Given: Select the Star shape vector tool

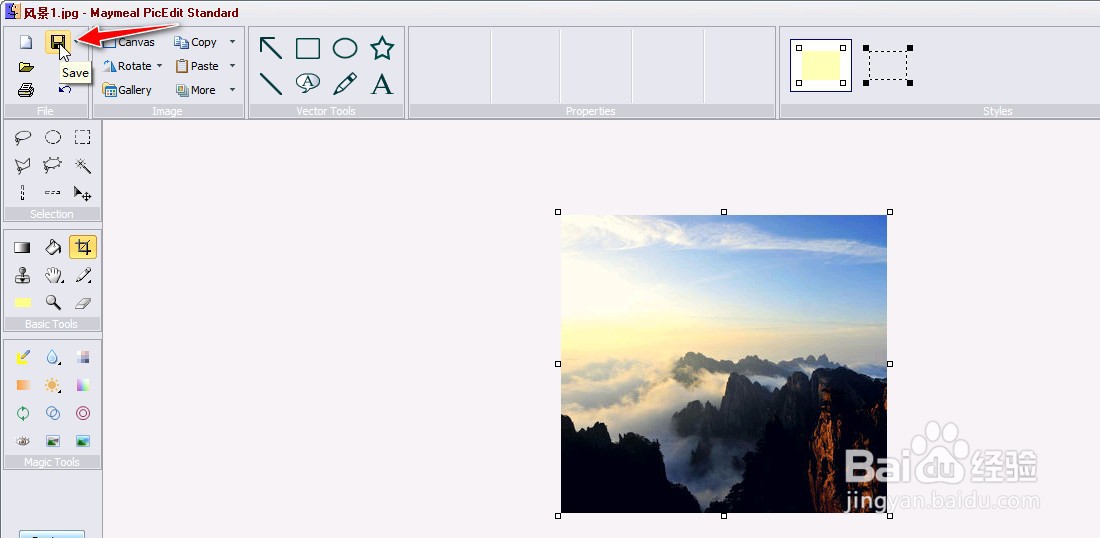Looking at the screenshot, I should click(x=382, y=48).
